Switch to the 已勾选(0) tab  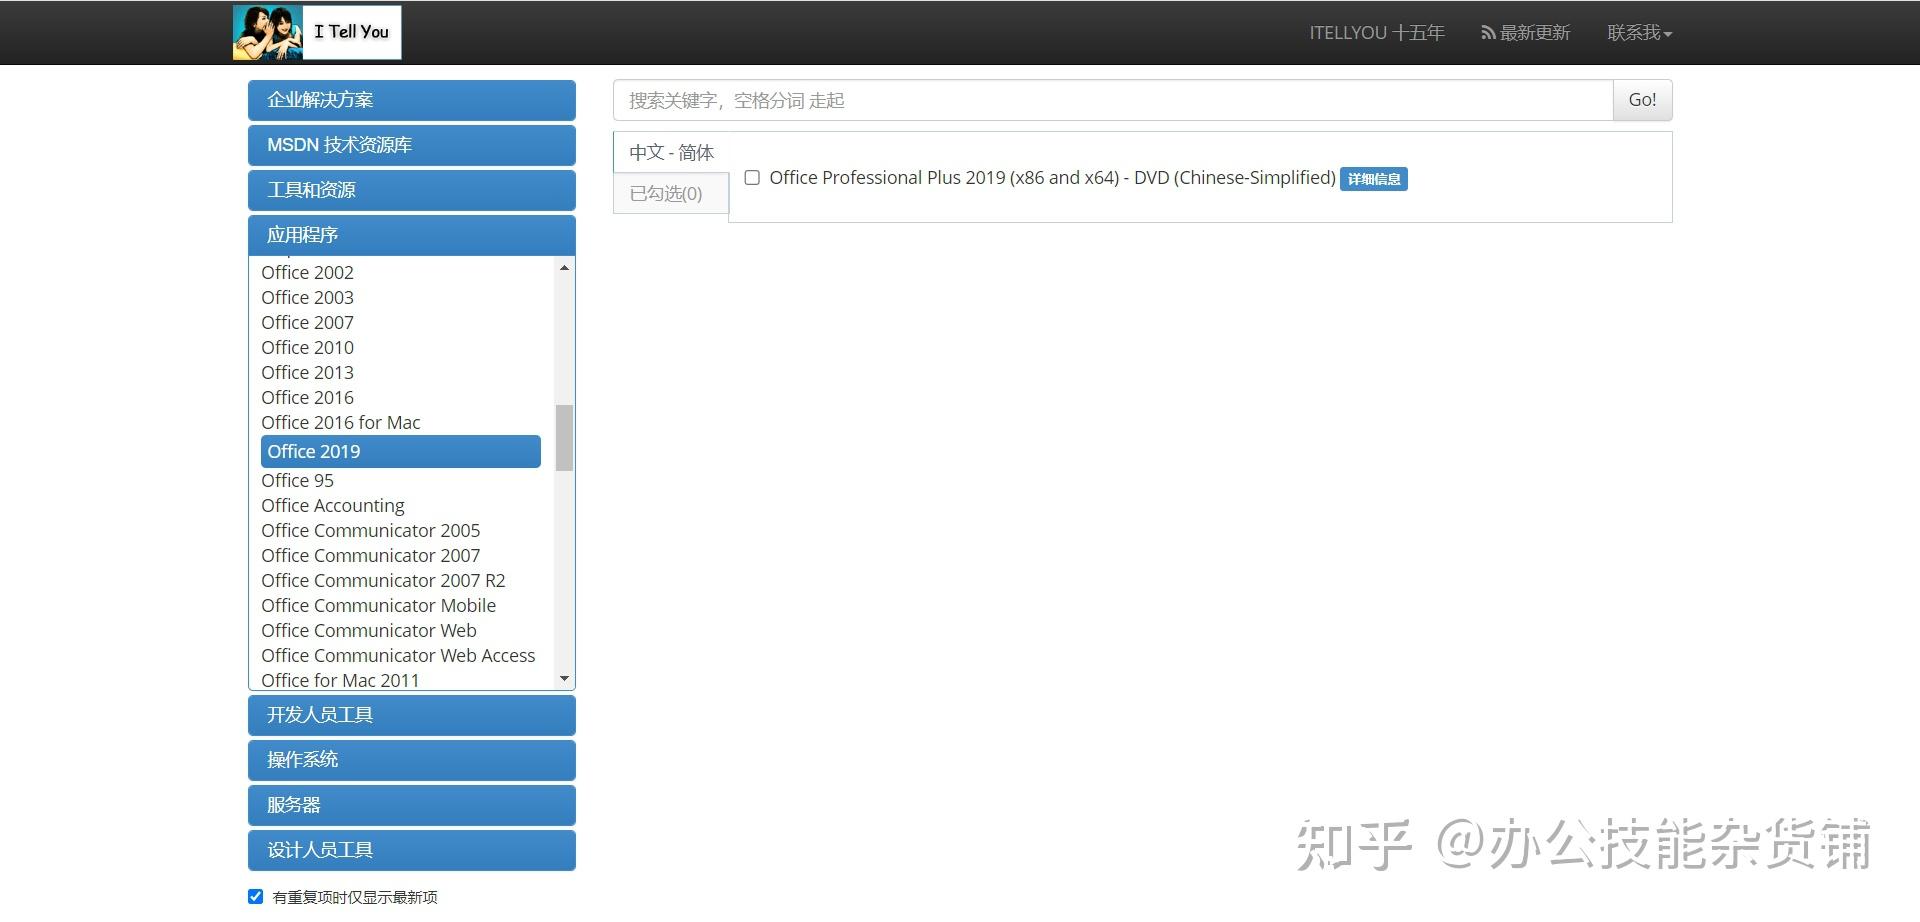668,193
